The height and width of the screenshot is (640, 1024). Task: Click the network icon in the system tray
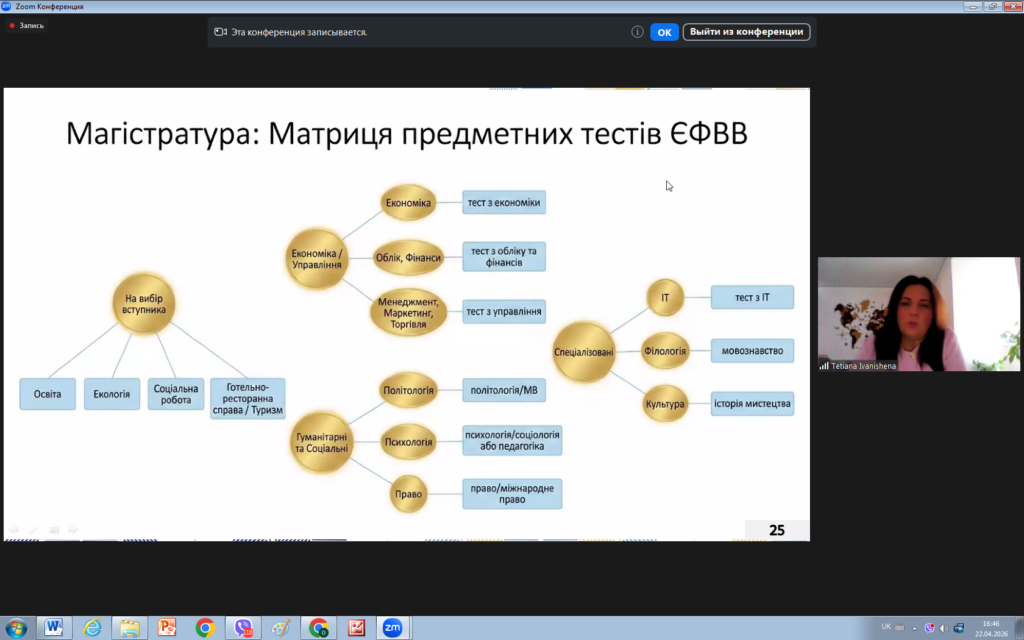958,627
